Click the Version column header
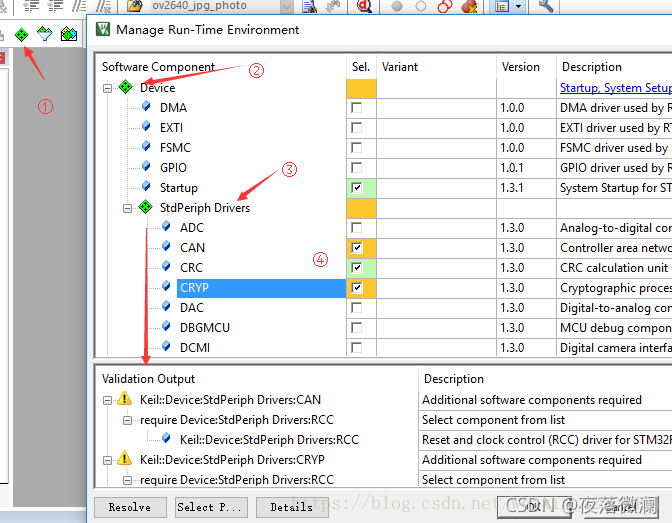The image size is (672, 523). coord(520,67)
